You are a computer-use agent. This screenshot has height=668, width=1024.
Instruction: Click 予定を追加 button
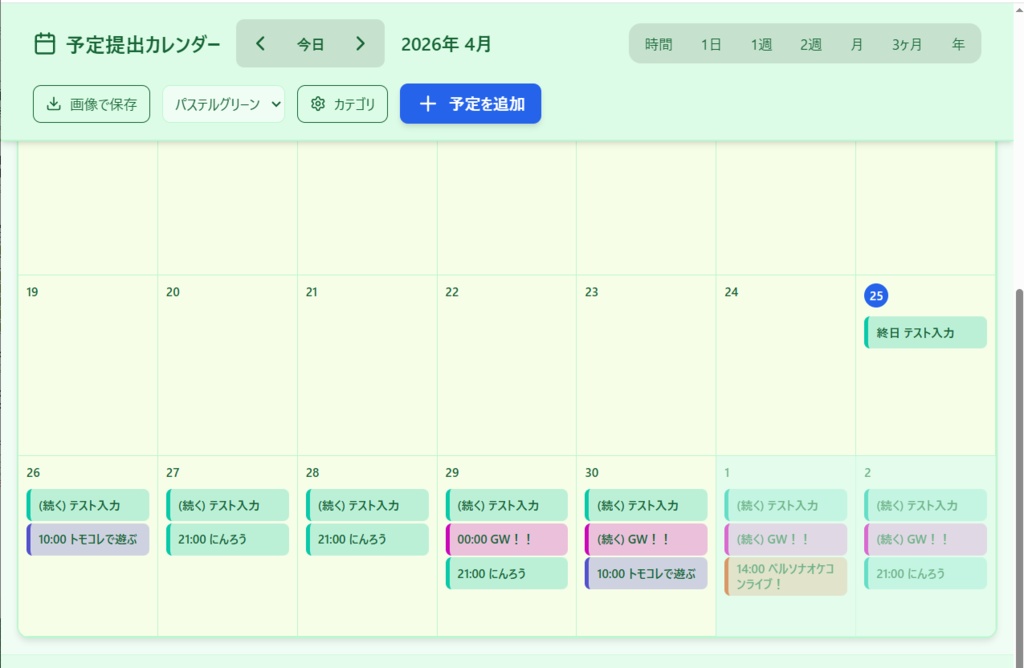470,104
